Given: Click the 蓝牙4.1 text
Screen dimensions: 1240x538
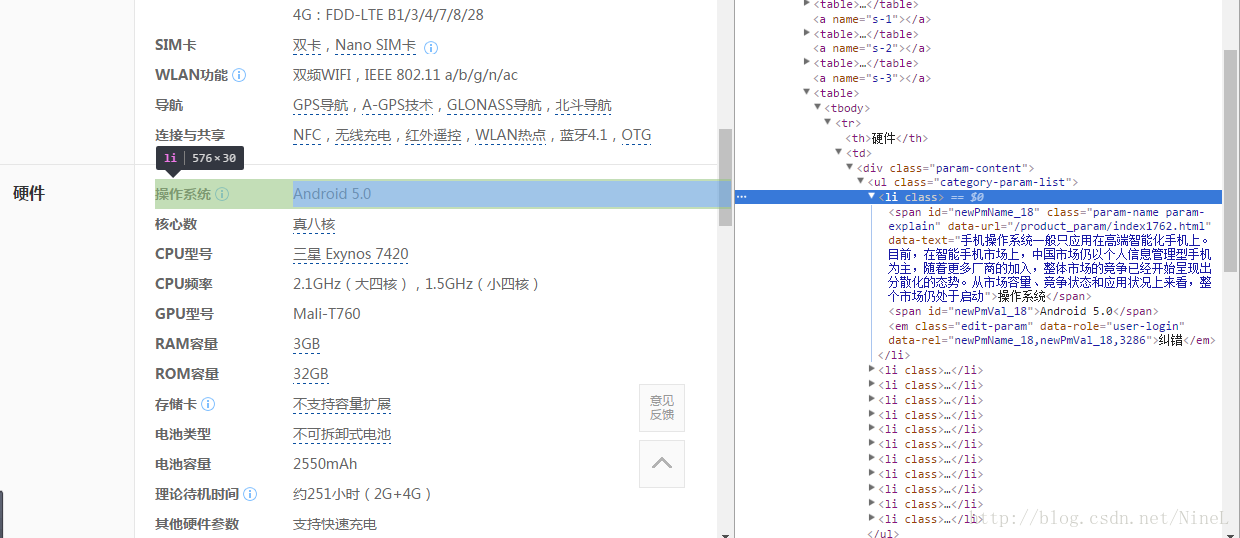Looking at the screenshot, I should click(583, 135).
